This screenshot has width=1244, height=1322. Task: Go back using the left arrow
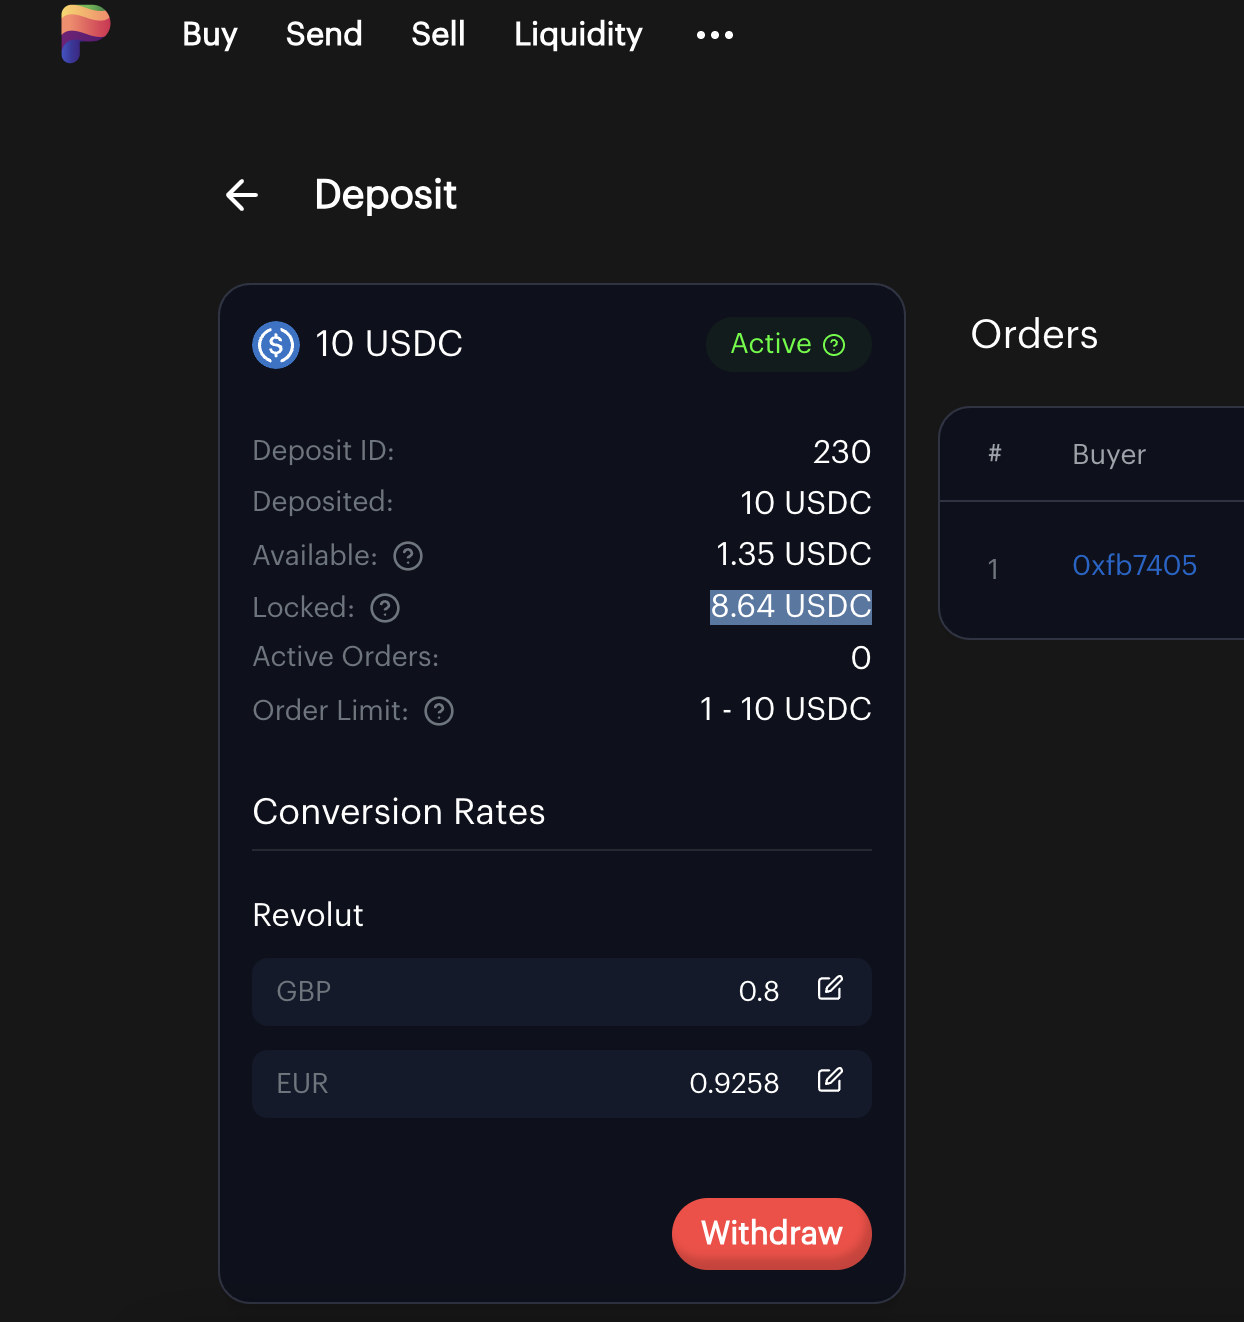(242, 195)
